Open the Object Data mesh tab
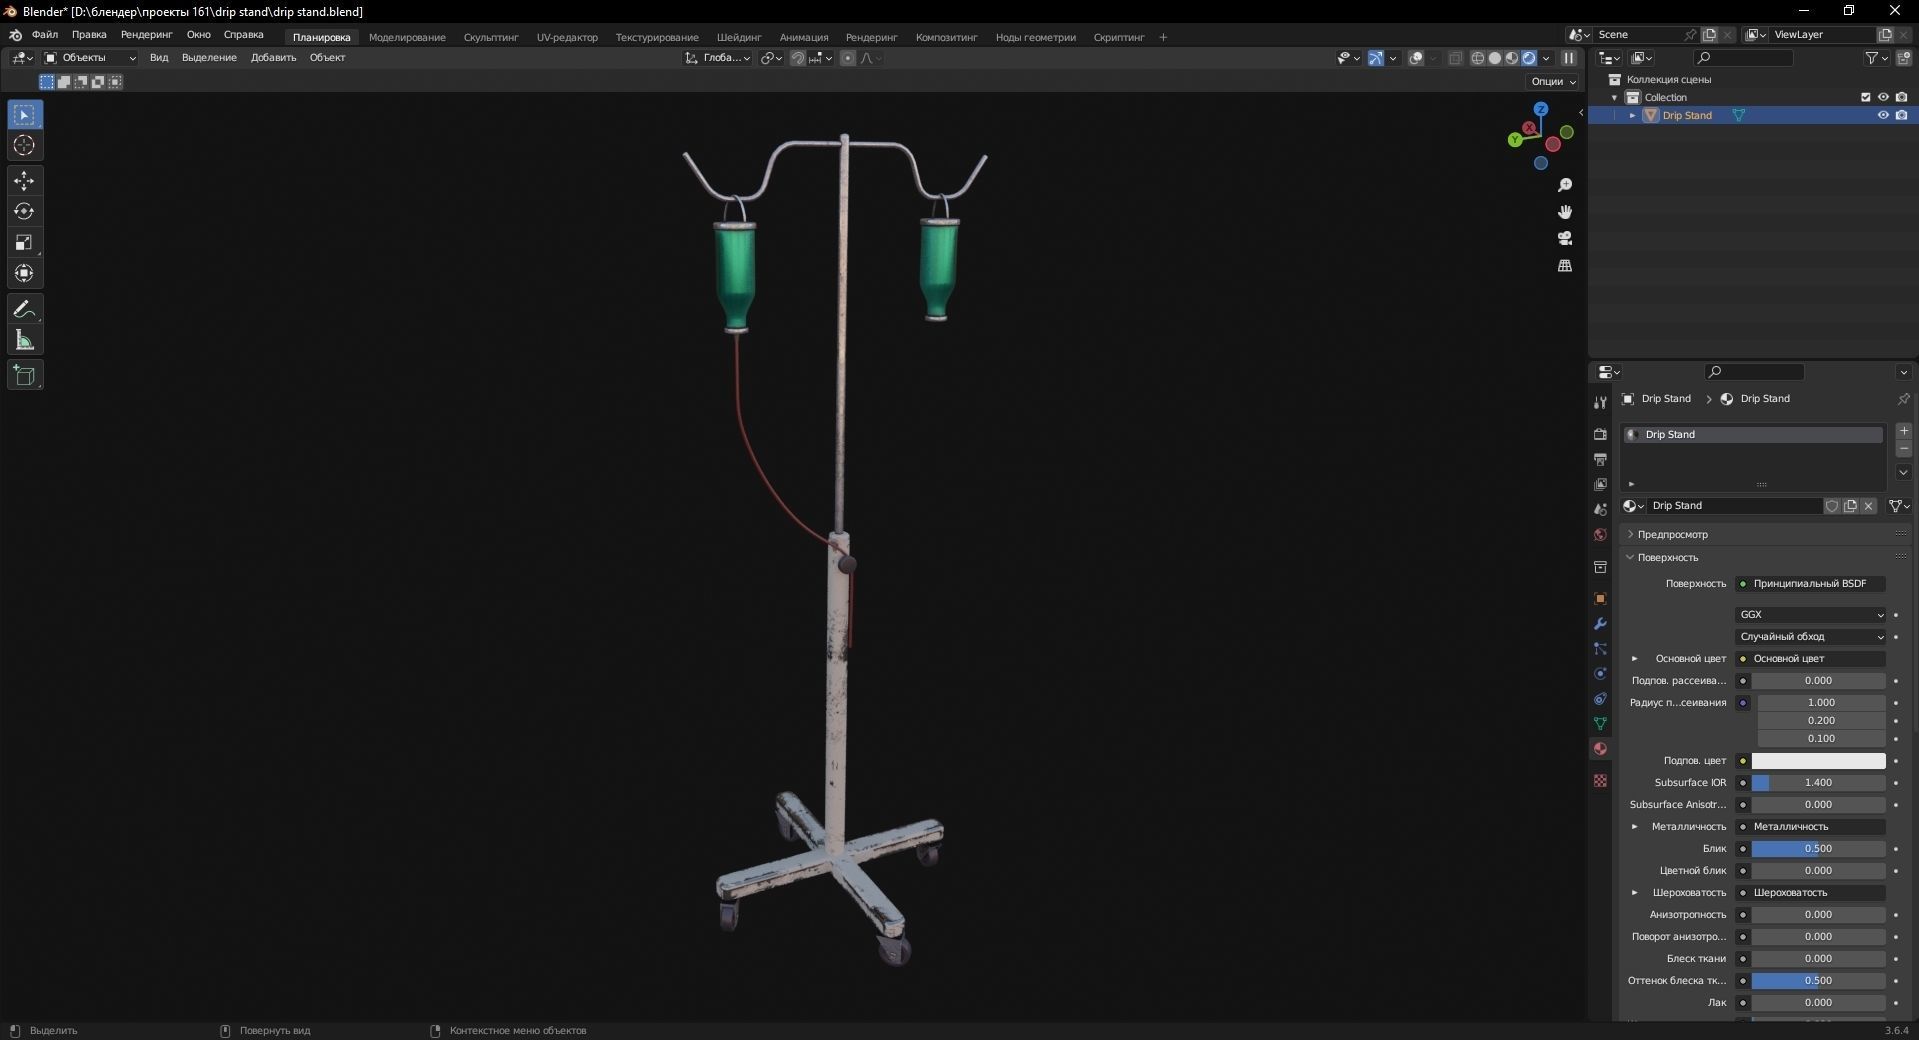Screen dimensions: 1919x1040 pyautogui.click(x=1600, y=723)
